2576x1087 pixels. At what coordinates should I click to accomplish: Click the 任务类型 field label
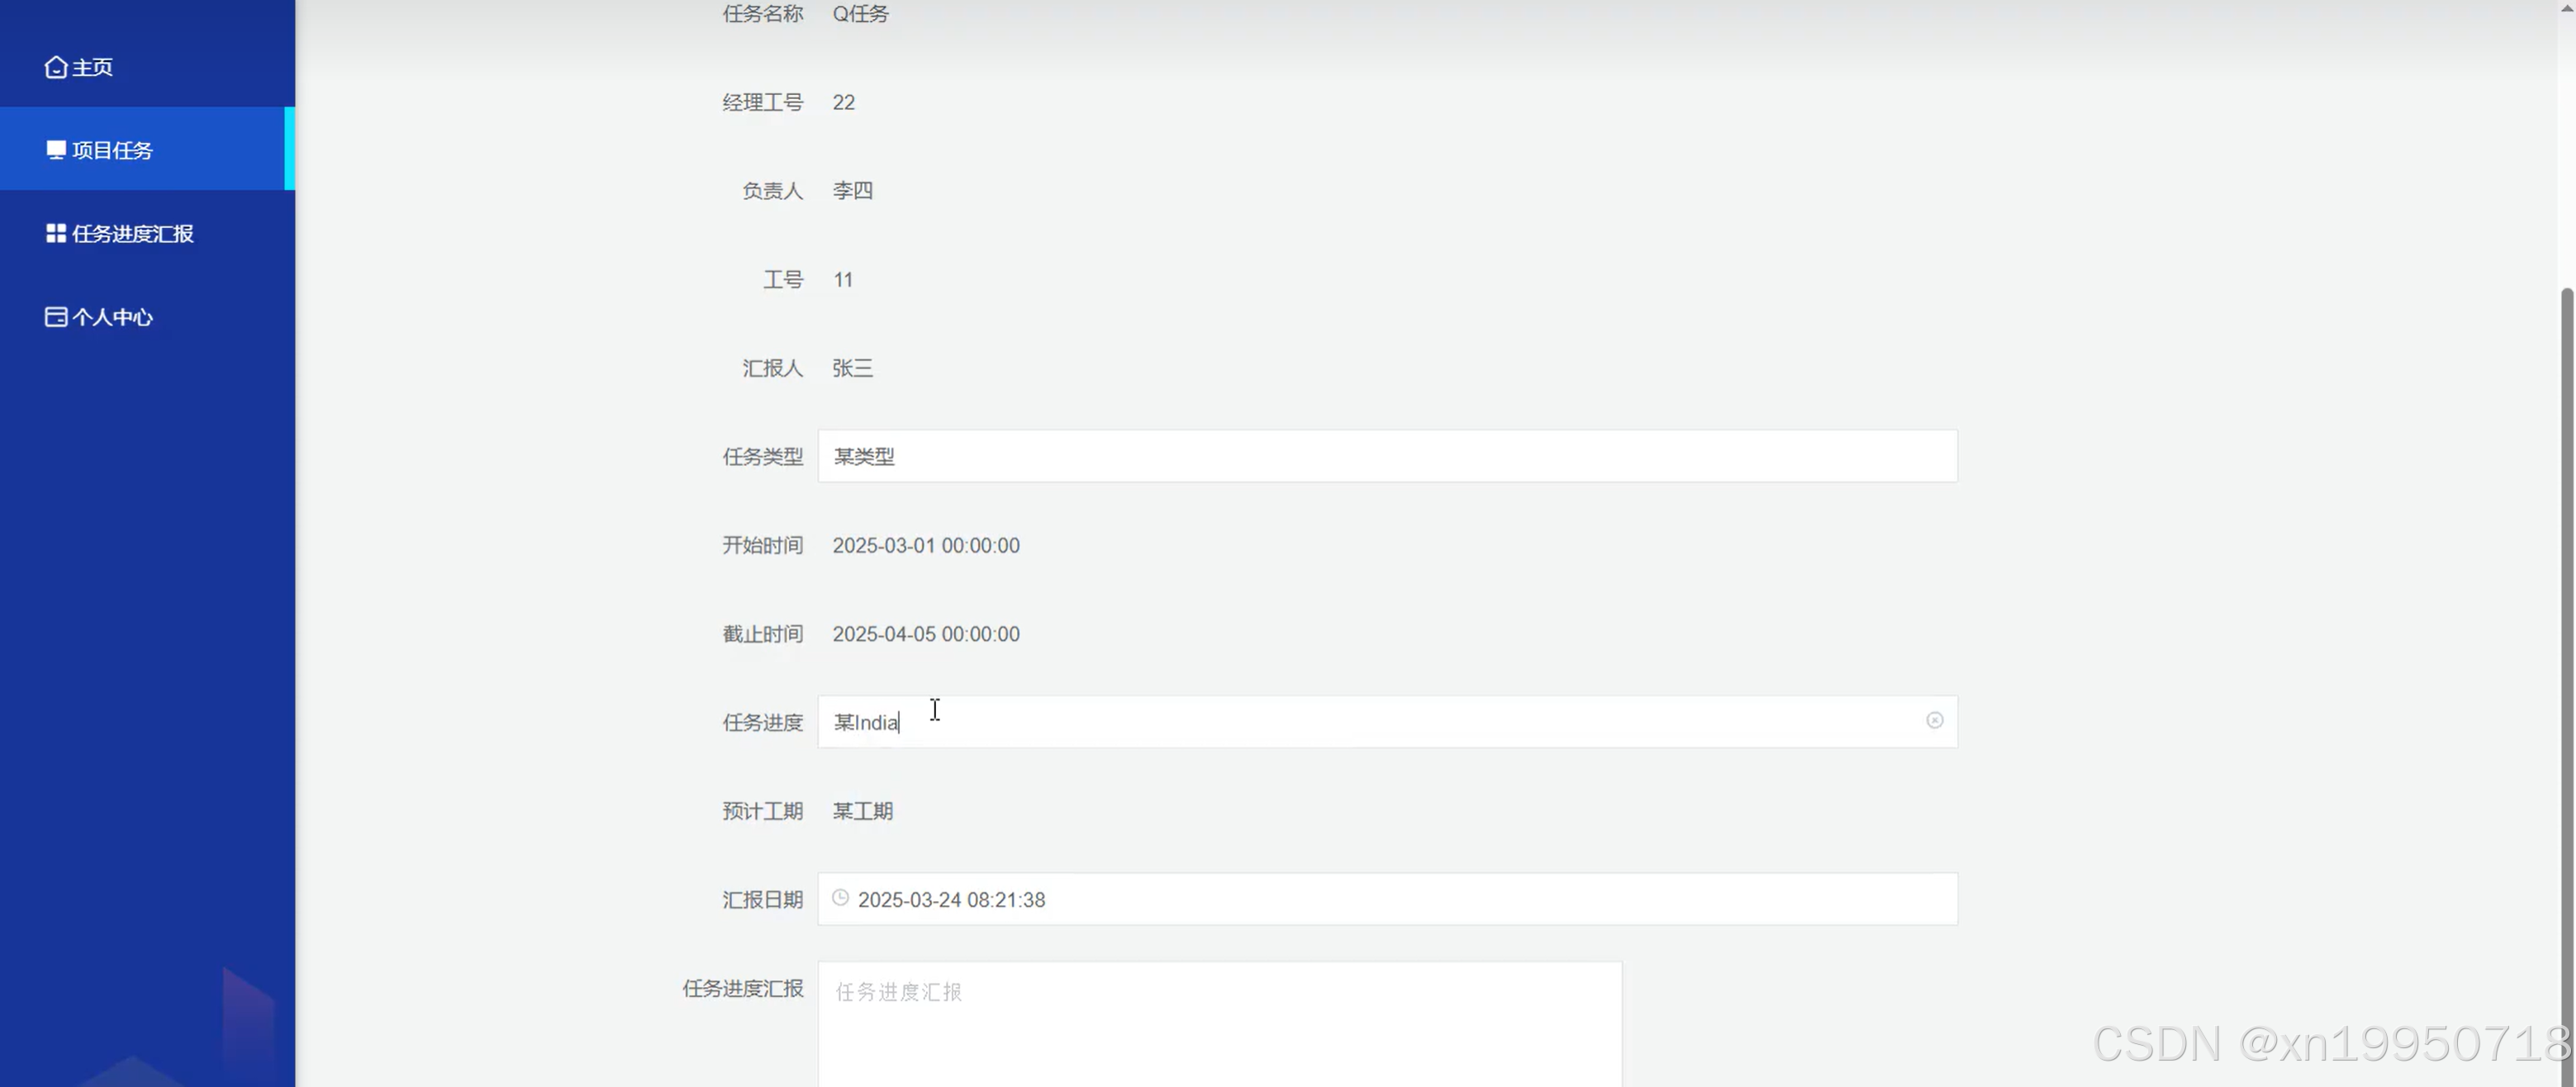pos(762,457)
